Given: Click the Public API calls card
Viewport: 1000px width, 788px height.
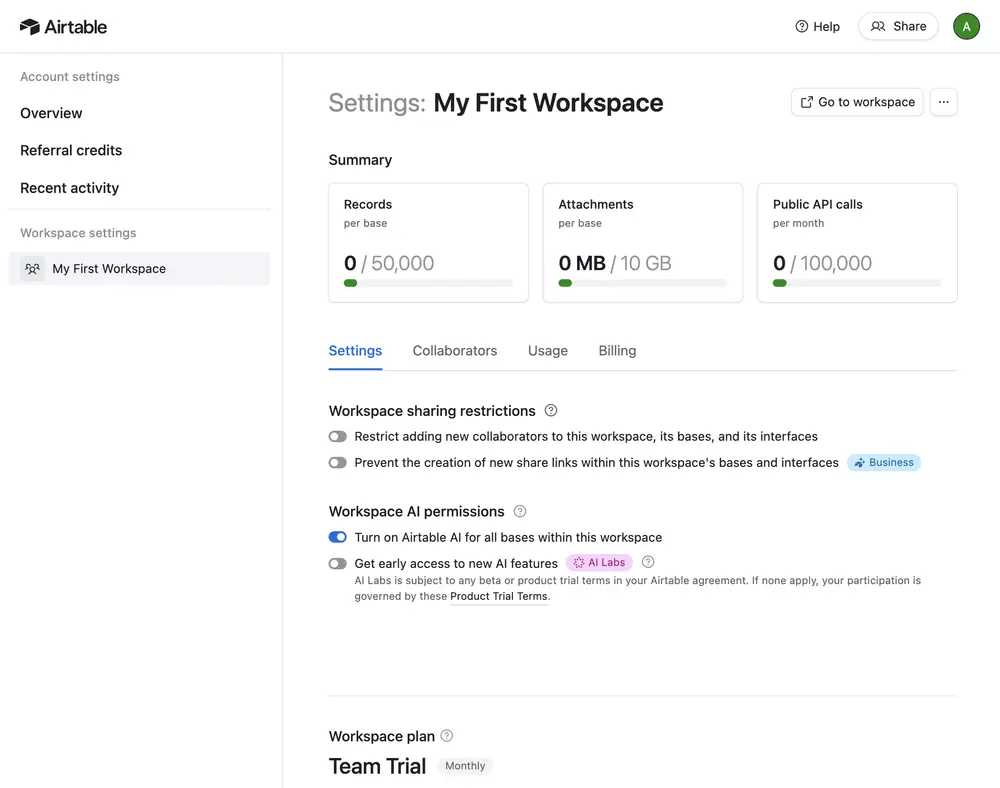Looking at the screenshot, I should click(x=857, y=243).
